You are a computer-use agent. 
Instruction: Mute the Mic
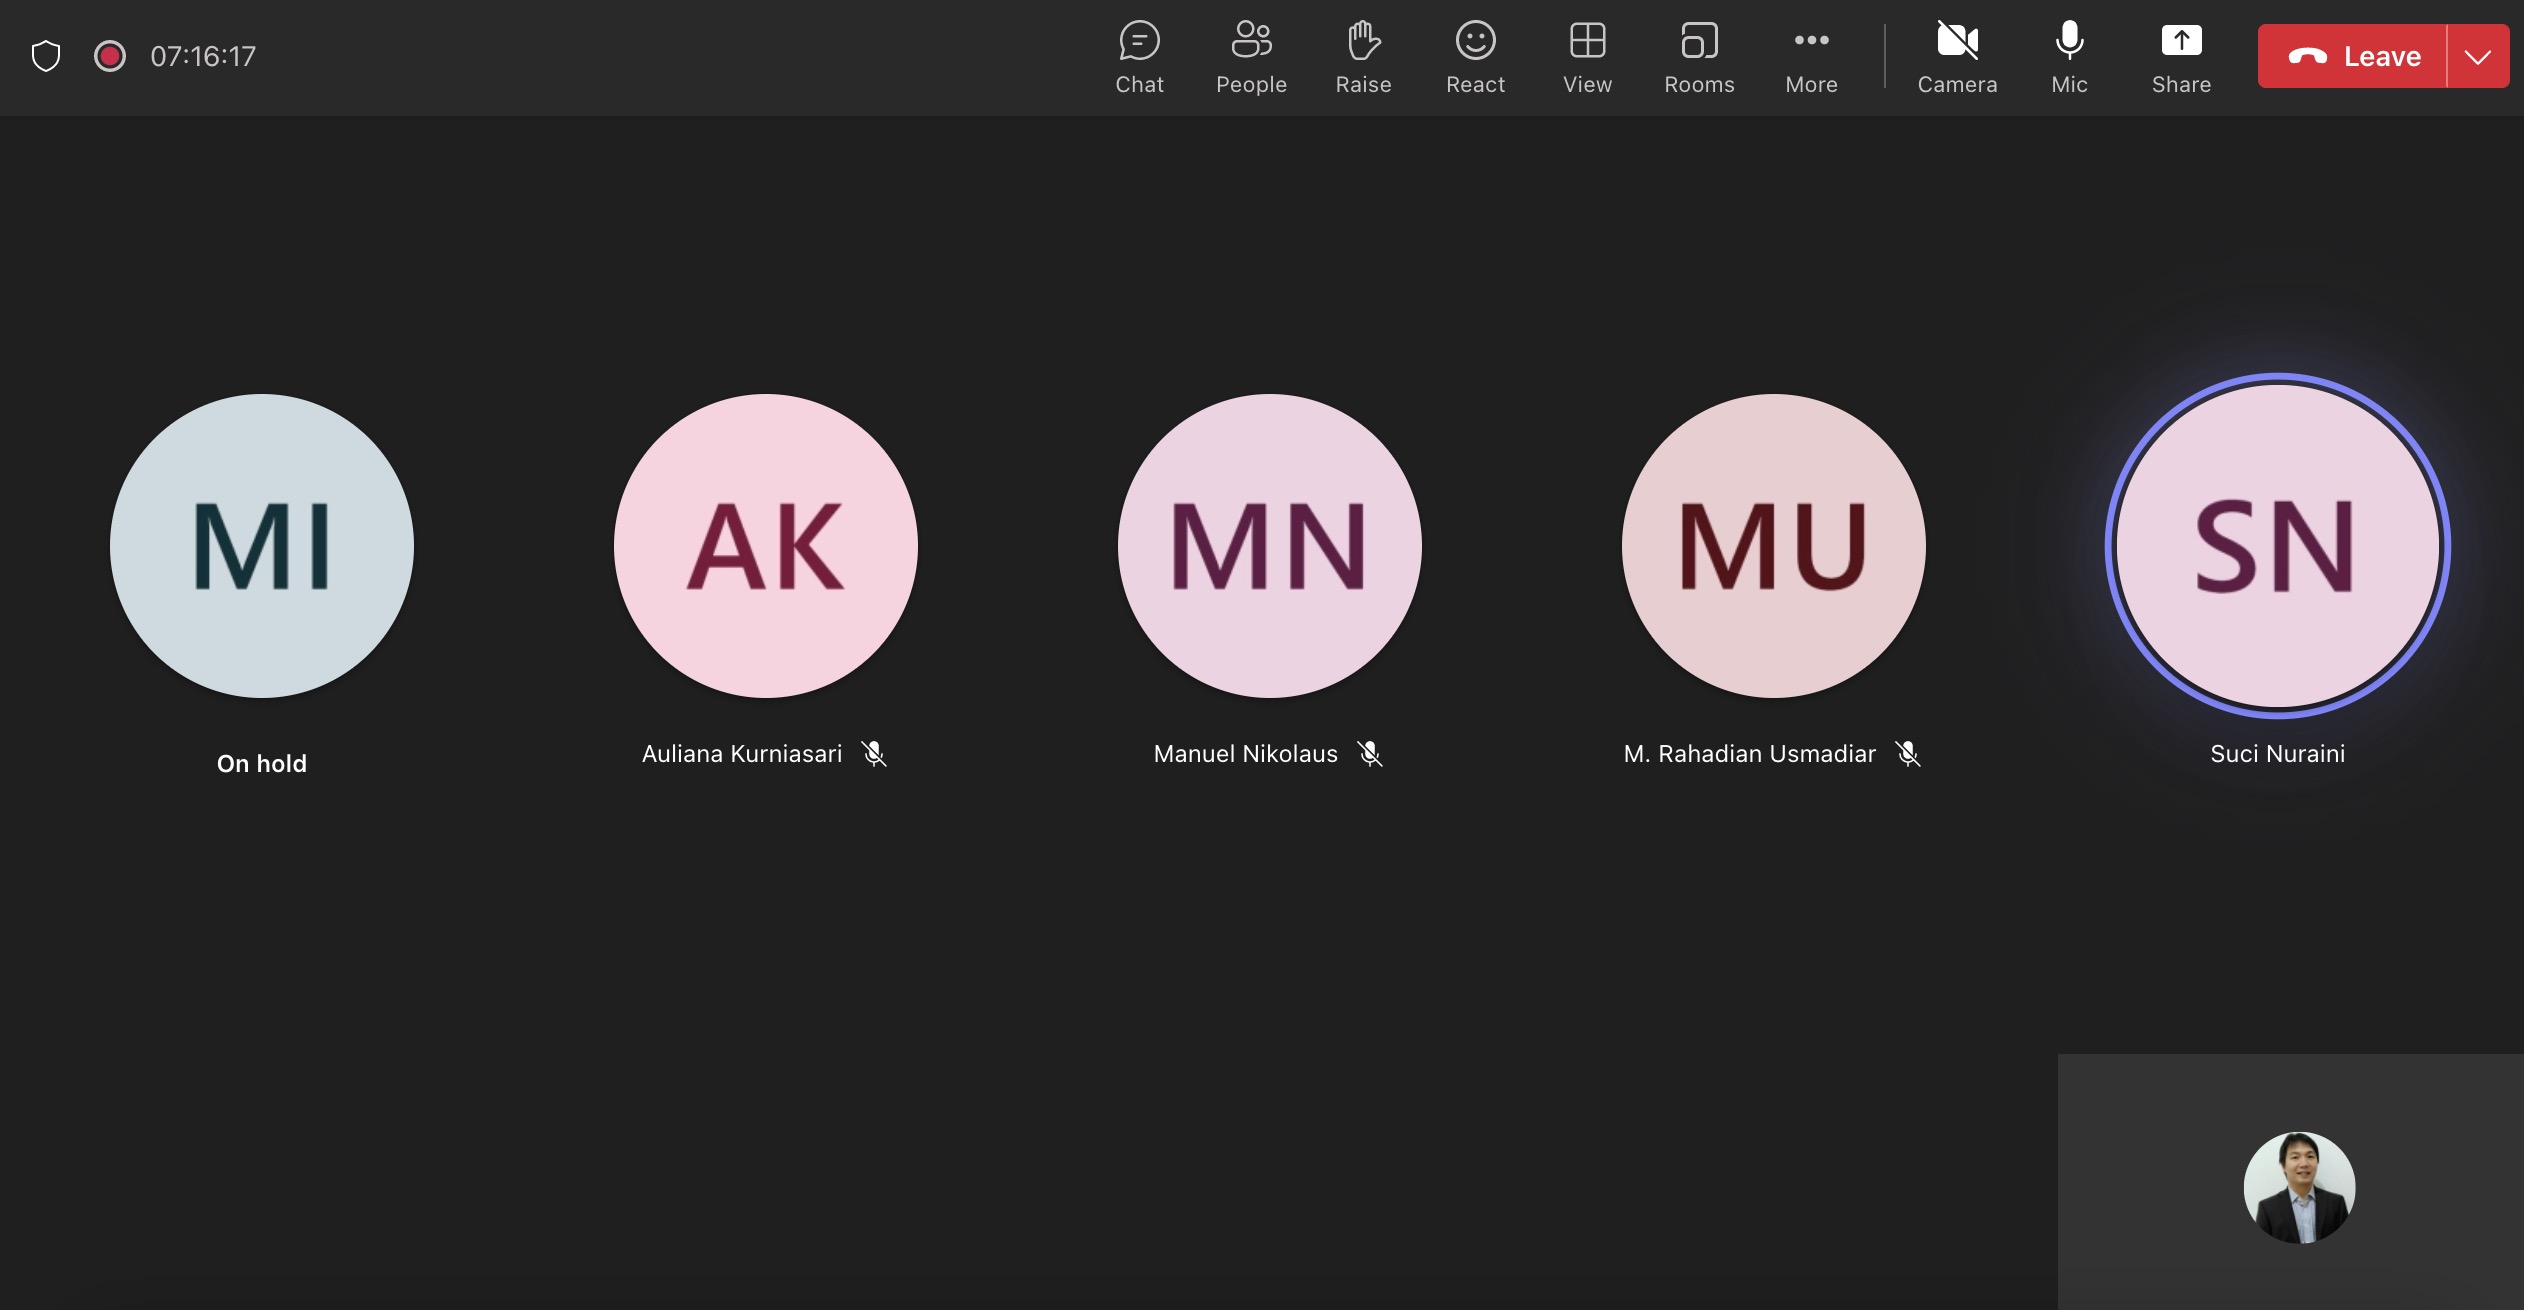[2069, 57]
